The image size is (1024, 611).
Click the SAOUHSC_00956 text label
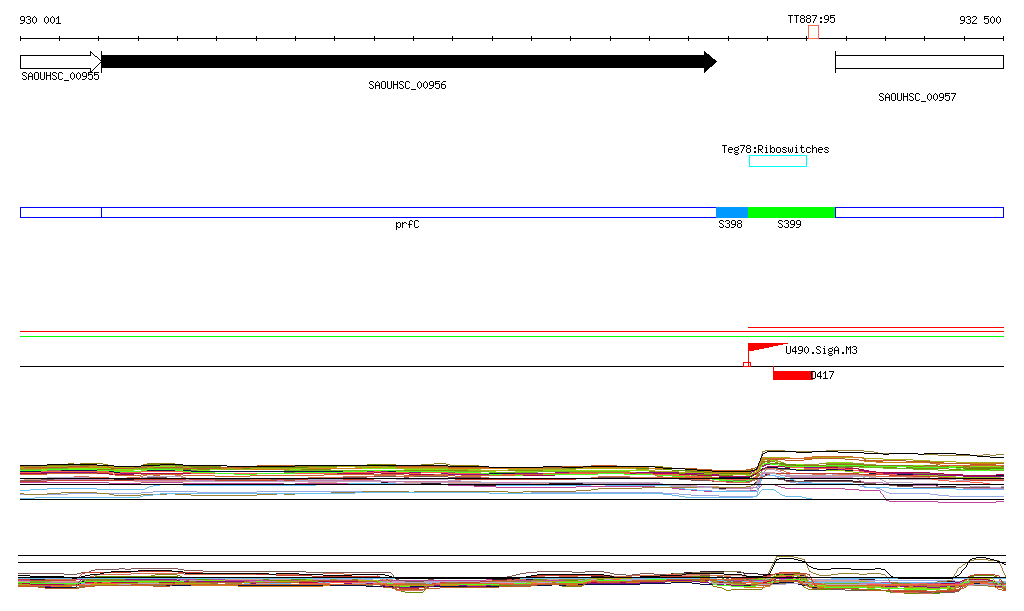click(407, 86)
